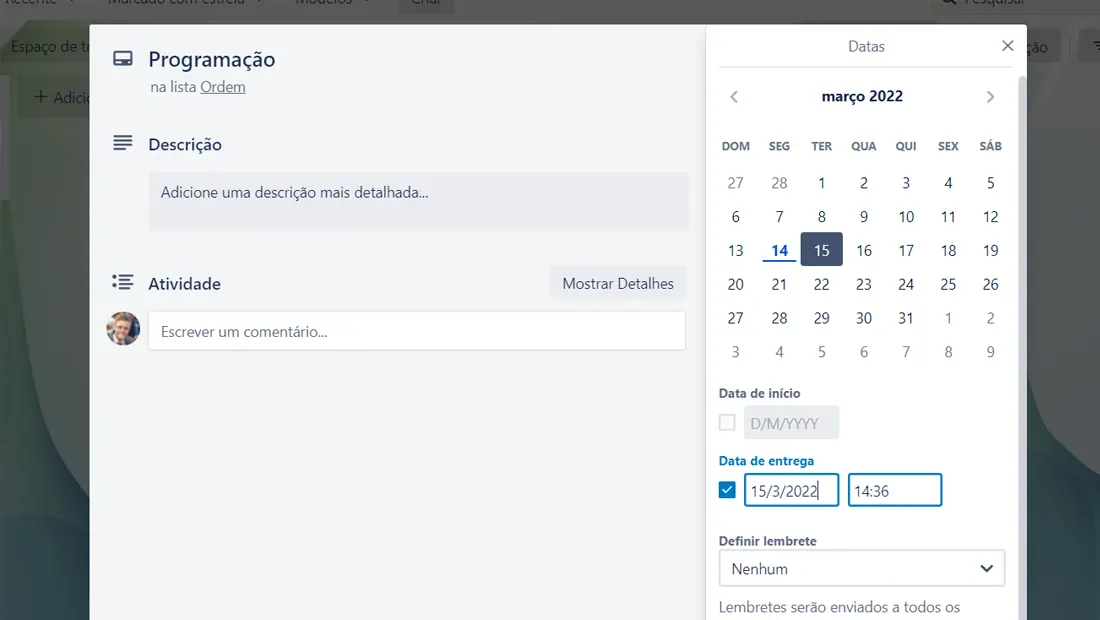
Task: Select March 31 in calendar
Action: 906,318
